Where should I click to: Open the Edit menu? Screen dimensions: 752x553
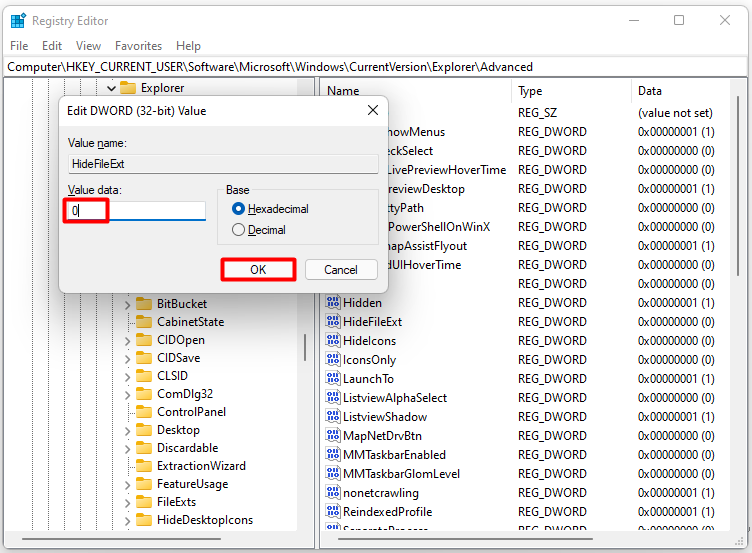(52, 46)
